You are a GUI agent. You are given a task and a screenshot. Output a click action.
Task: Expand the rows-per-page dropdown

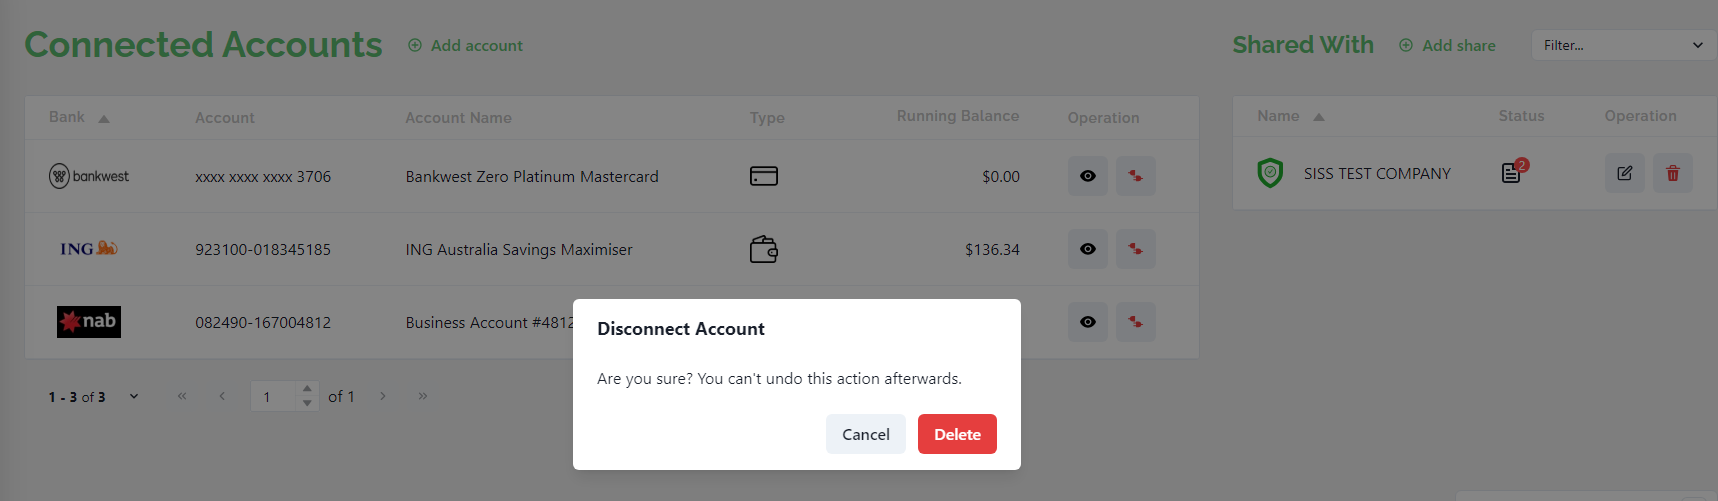point(134,397)
